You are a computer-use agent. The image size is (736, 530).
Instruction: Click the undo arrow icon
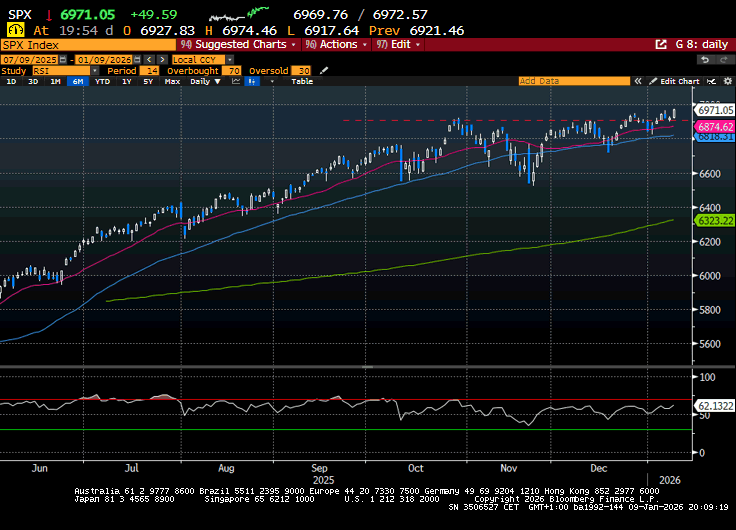[x=703, y=59]
